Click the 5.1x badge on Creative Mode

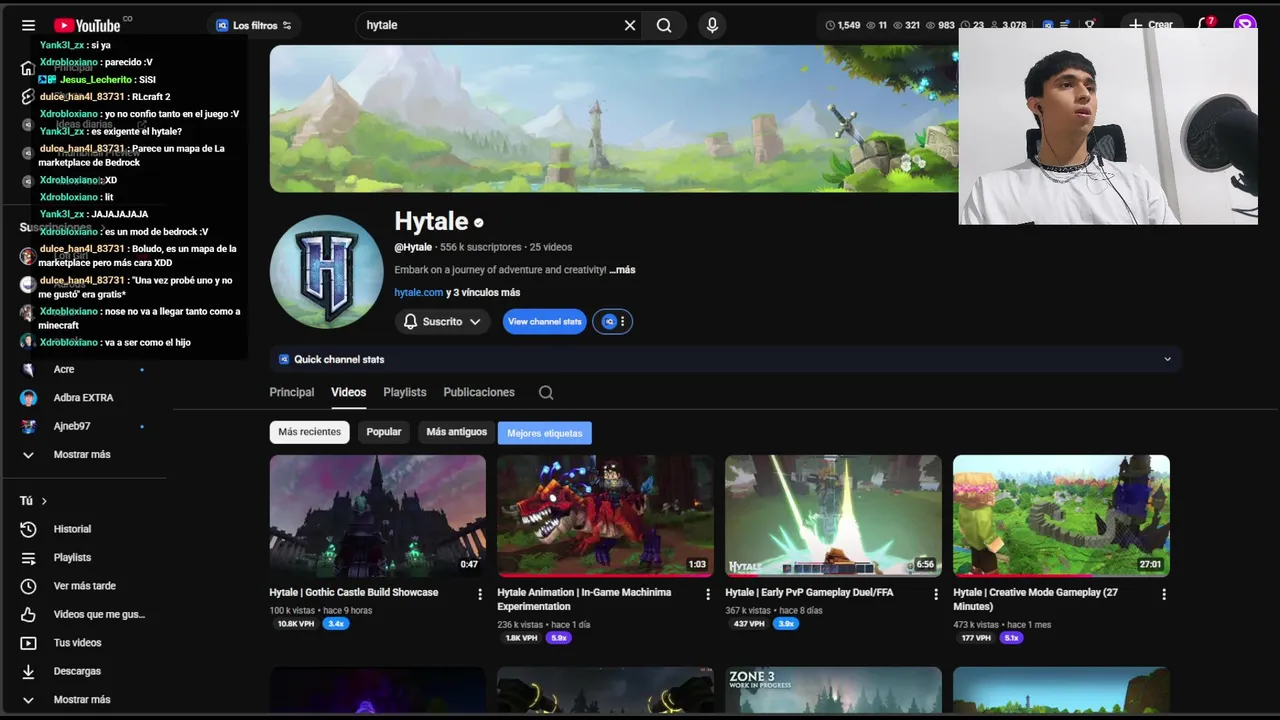pyautogui.click(x=1011, y=638)
